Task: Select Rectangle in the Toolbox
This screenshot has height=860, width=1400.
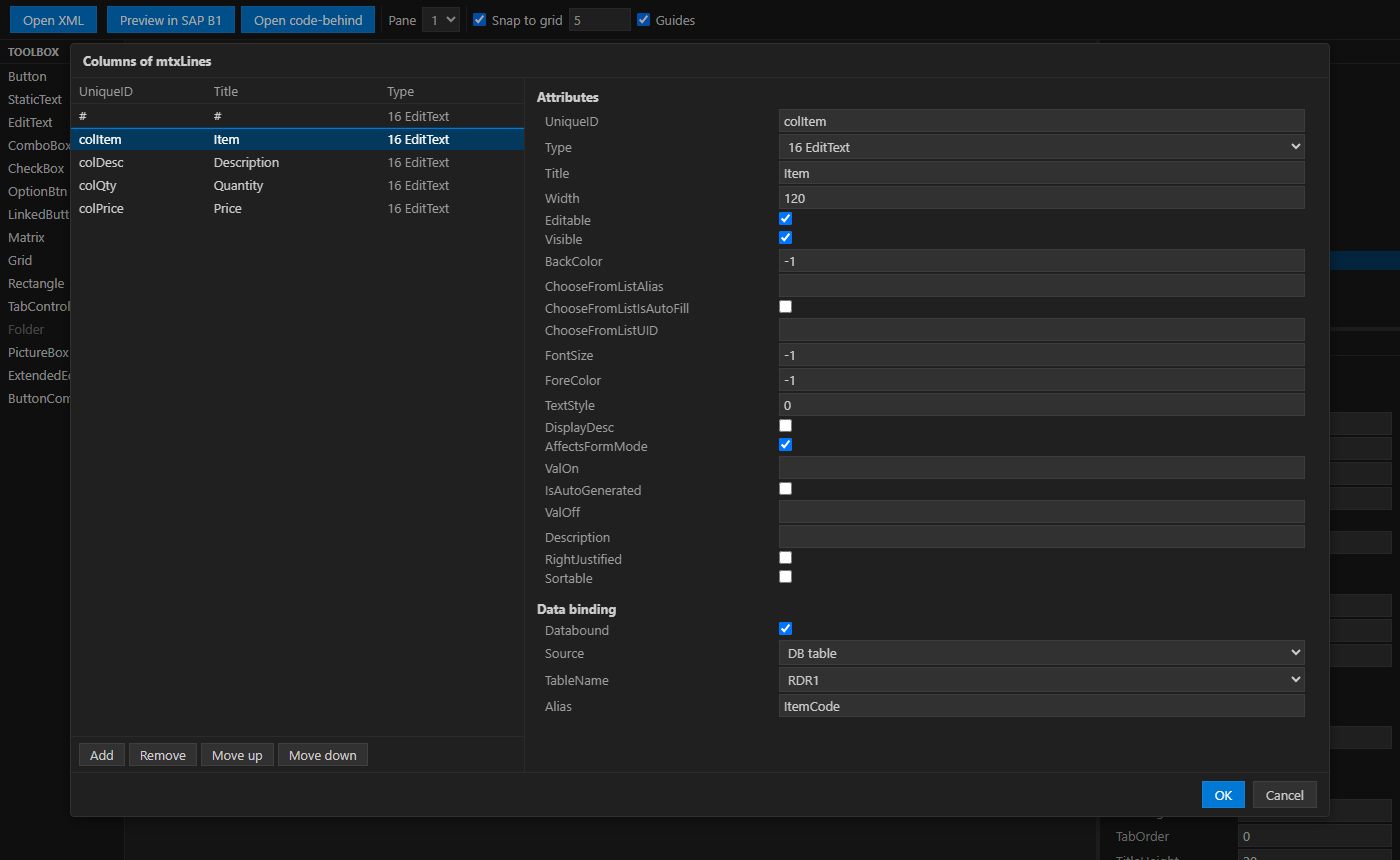Action: pyautogui.click(x=36, y=283)
